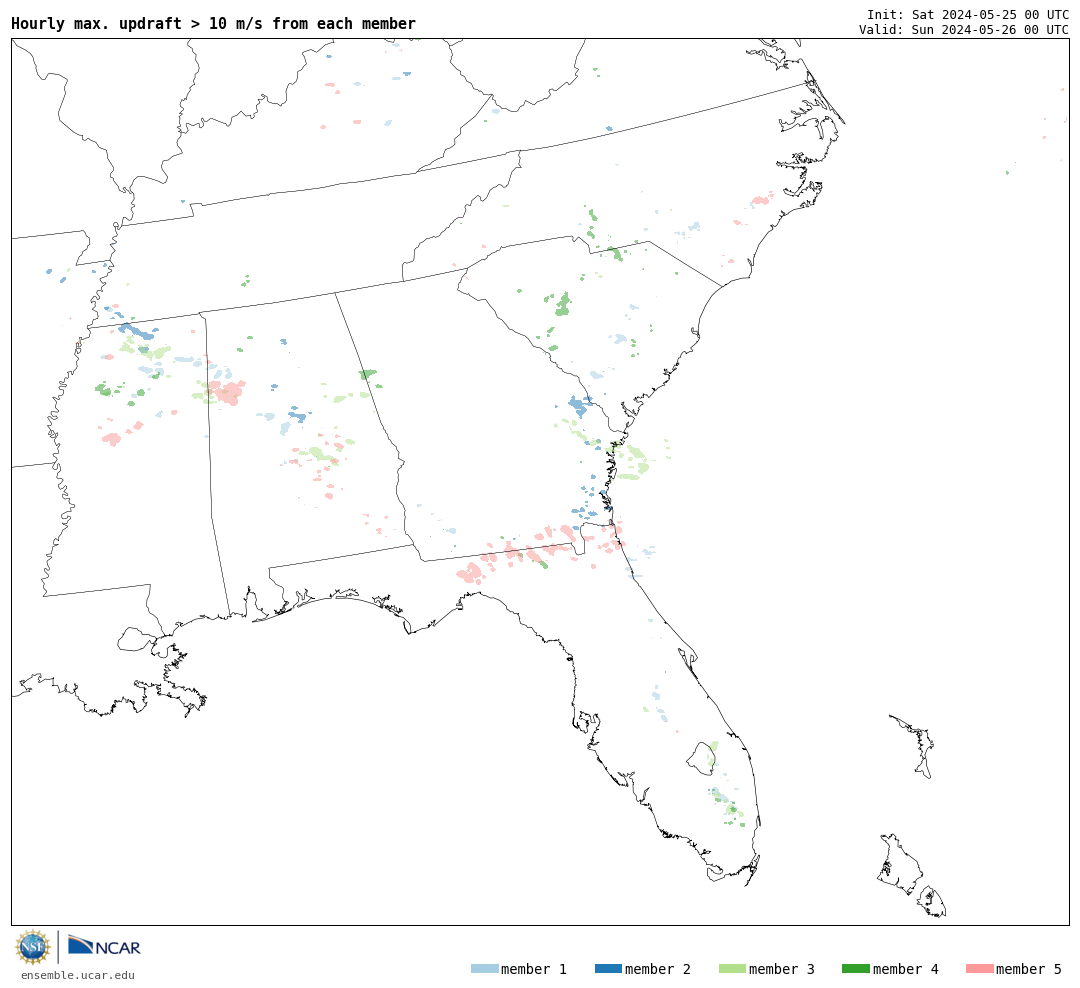Click the ensemble.ucar.edu text

coord(78,975)
